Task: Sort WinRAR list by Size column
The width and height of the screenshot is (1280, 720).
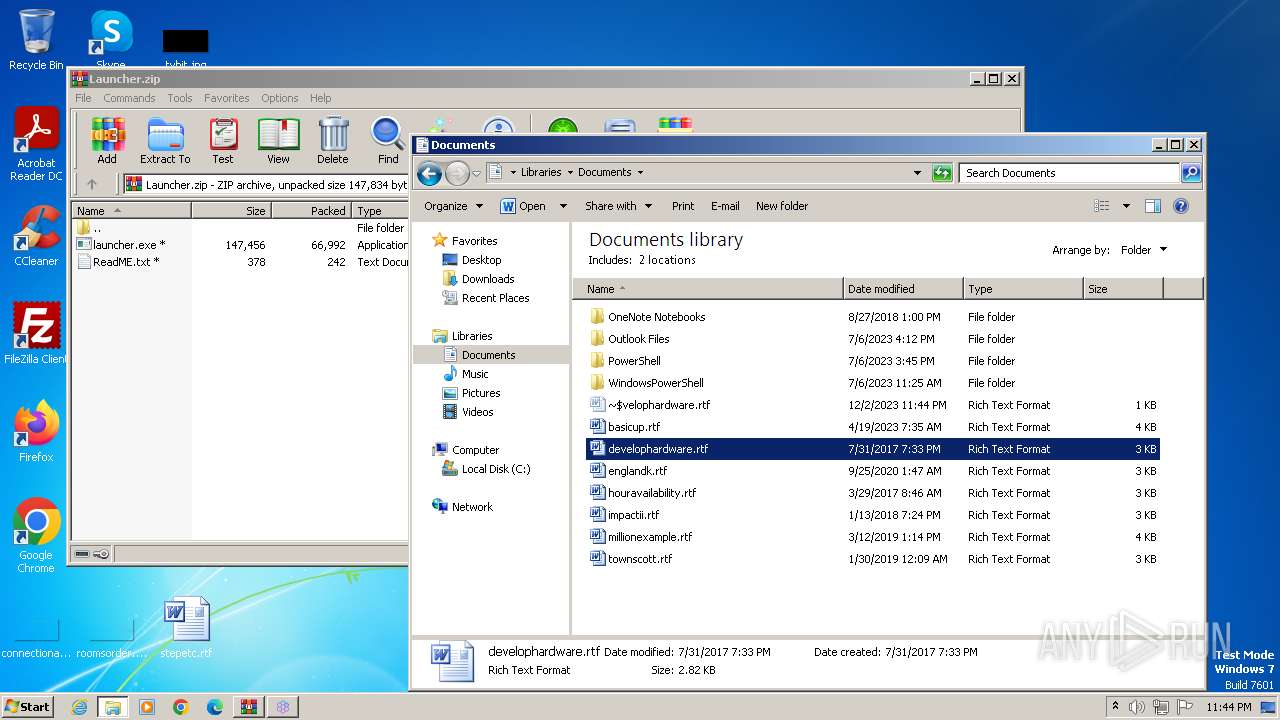Action: click(231, 211)
